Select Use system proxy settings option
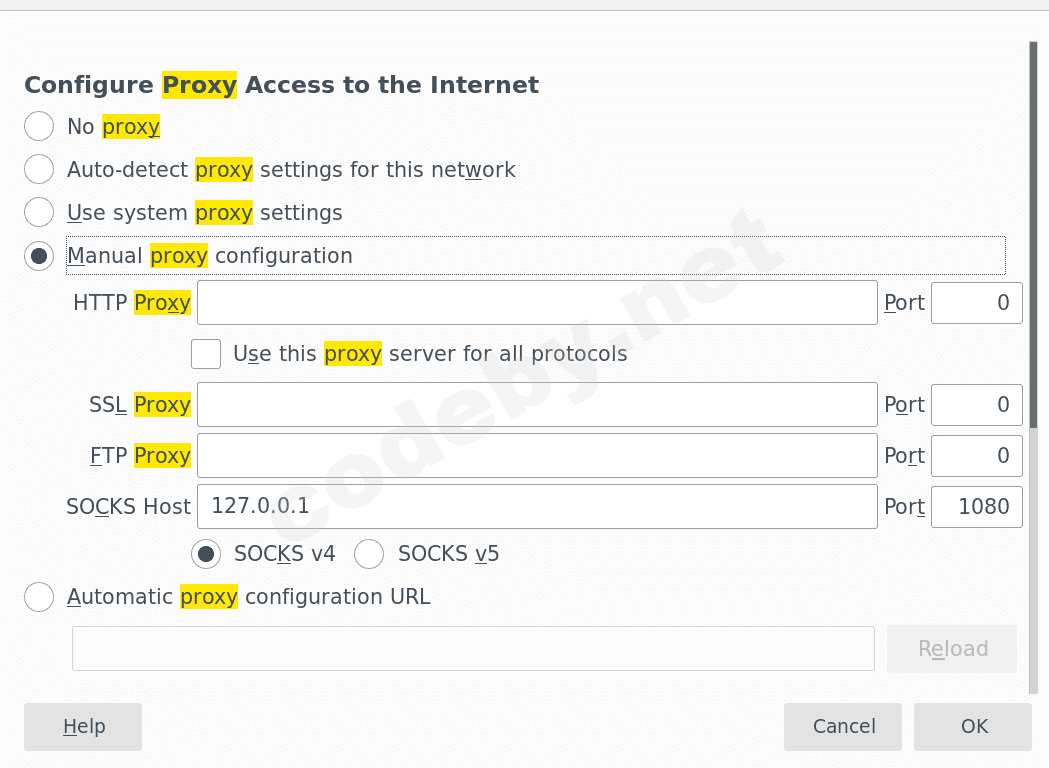This screenshot has height=768, width=1049. coord(39,213)
